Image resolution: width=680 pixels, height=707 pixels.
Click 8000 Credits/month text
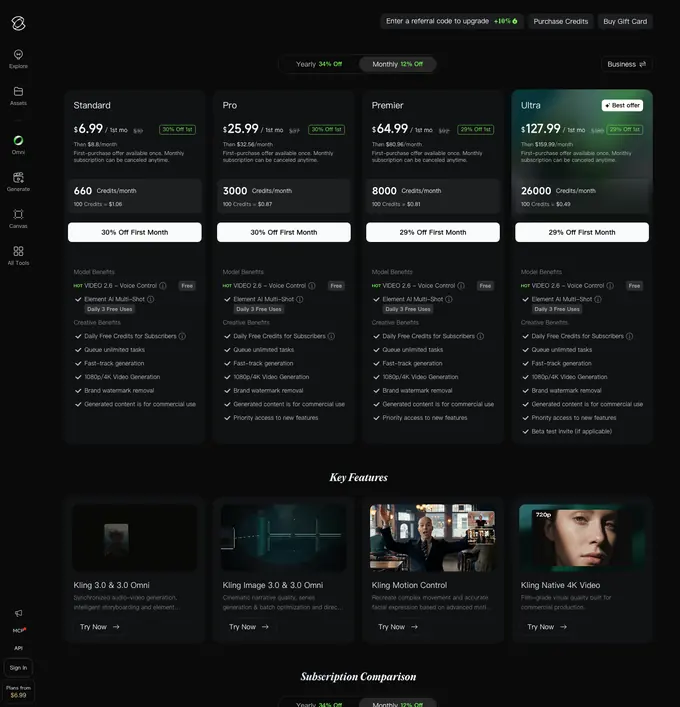tap(406, 191)
